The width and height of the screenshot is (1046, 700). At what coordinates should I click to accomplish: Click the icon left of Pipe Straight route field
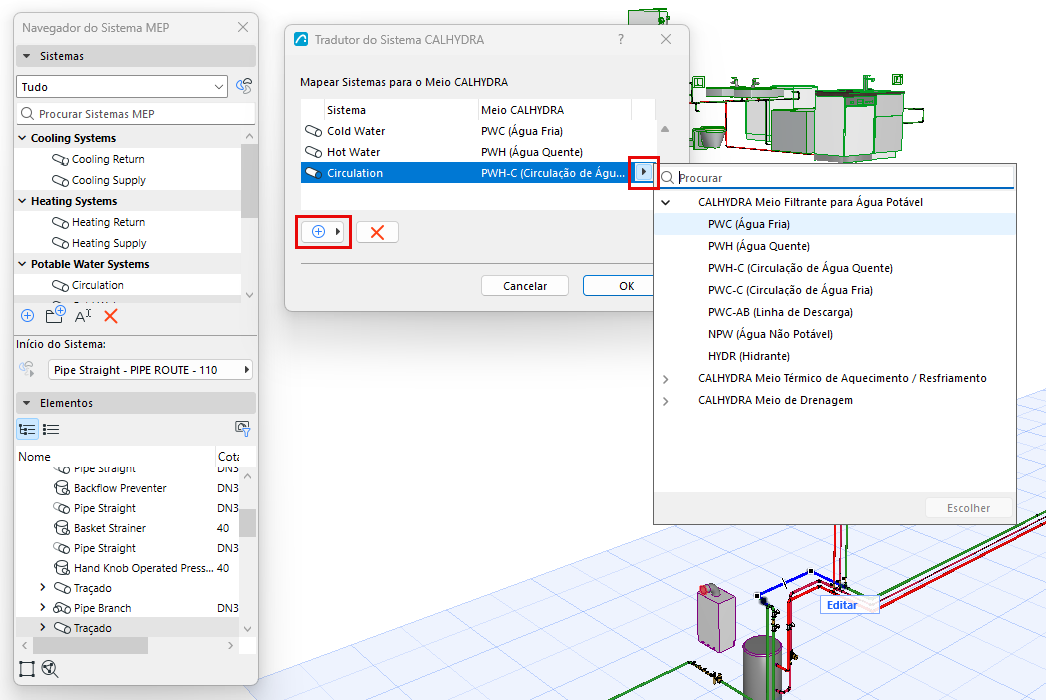point(27,369)
